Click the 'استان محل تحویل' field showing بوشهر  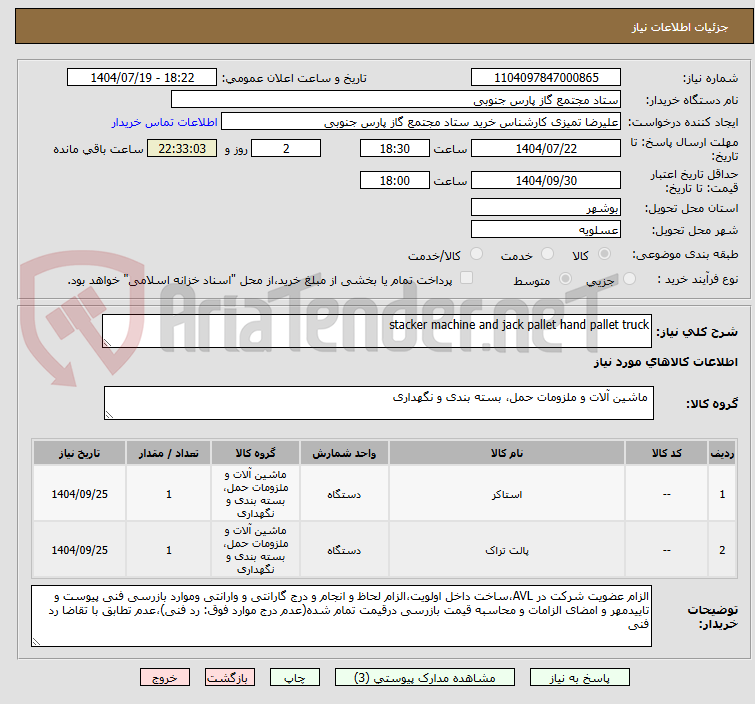pos(546,208)
